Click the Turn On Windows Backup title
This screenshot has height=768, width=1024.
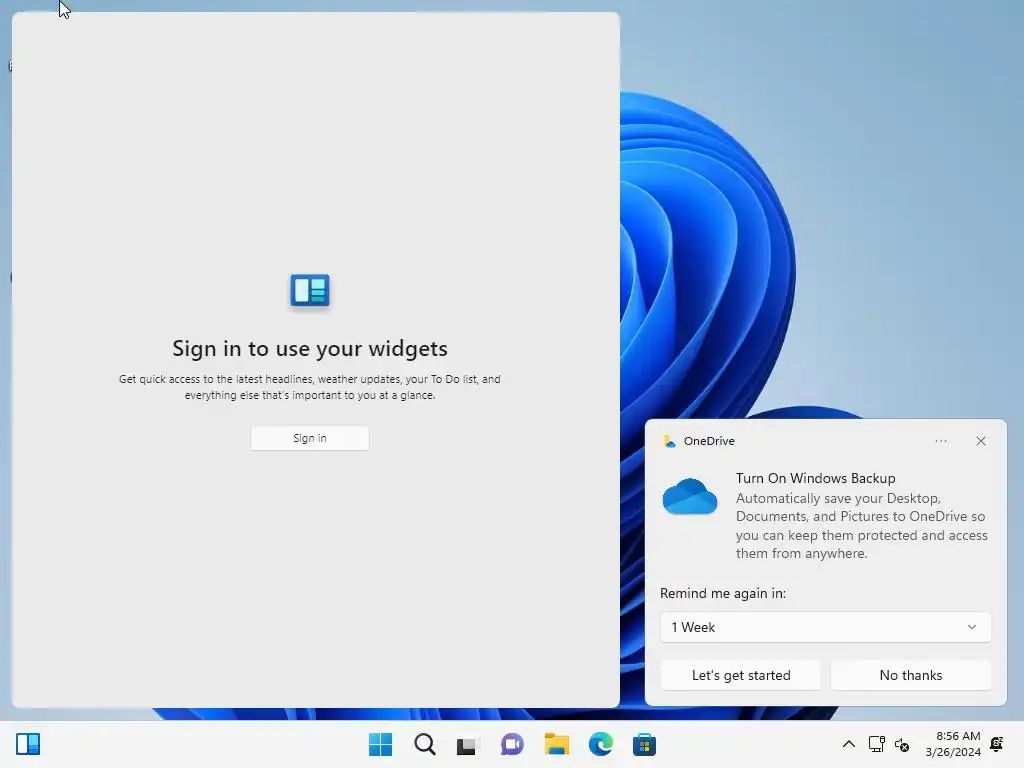point(815,478)
